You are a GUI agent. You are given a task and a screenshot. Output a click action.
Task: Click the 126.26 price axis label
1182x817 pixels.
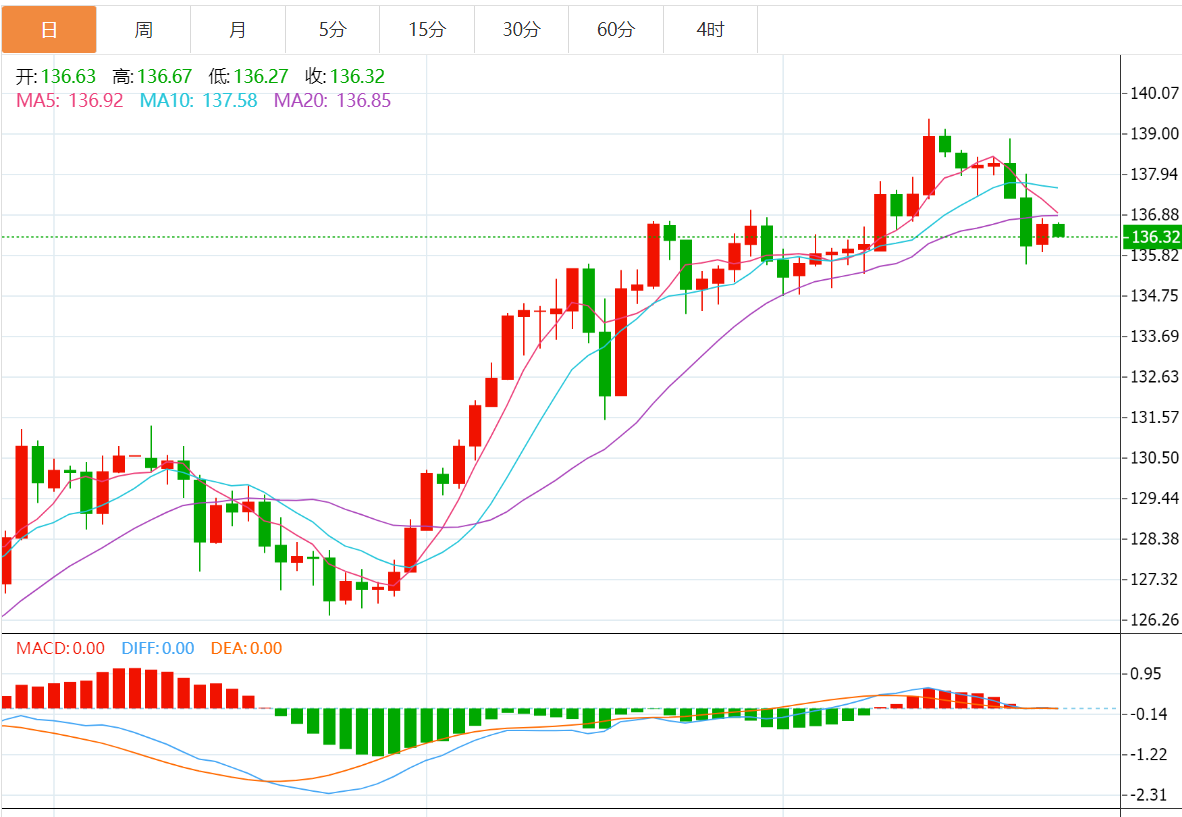pos(1154,620)
